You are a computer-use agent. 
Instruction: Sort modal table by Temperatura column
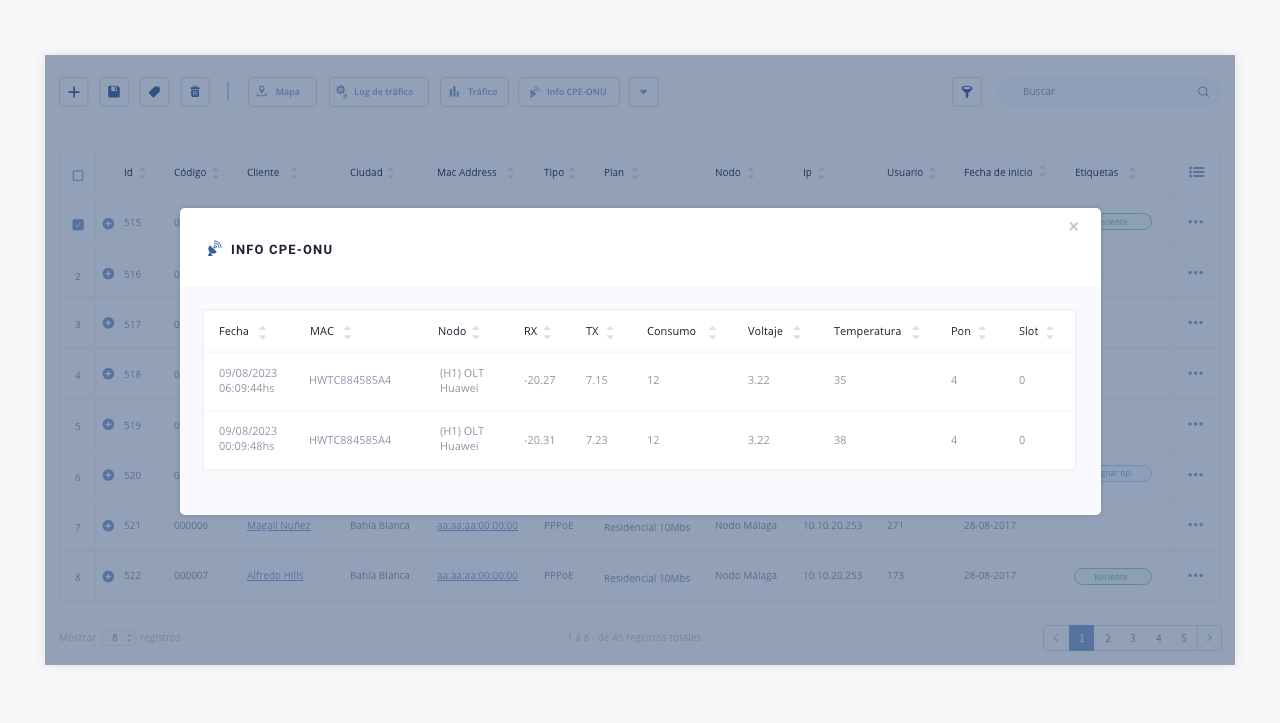[915, 332]
